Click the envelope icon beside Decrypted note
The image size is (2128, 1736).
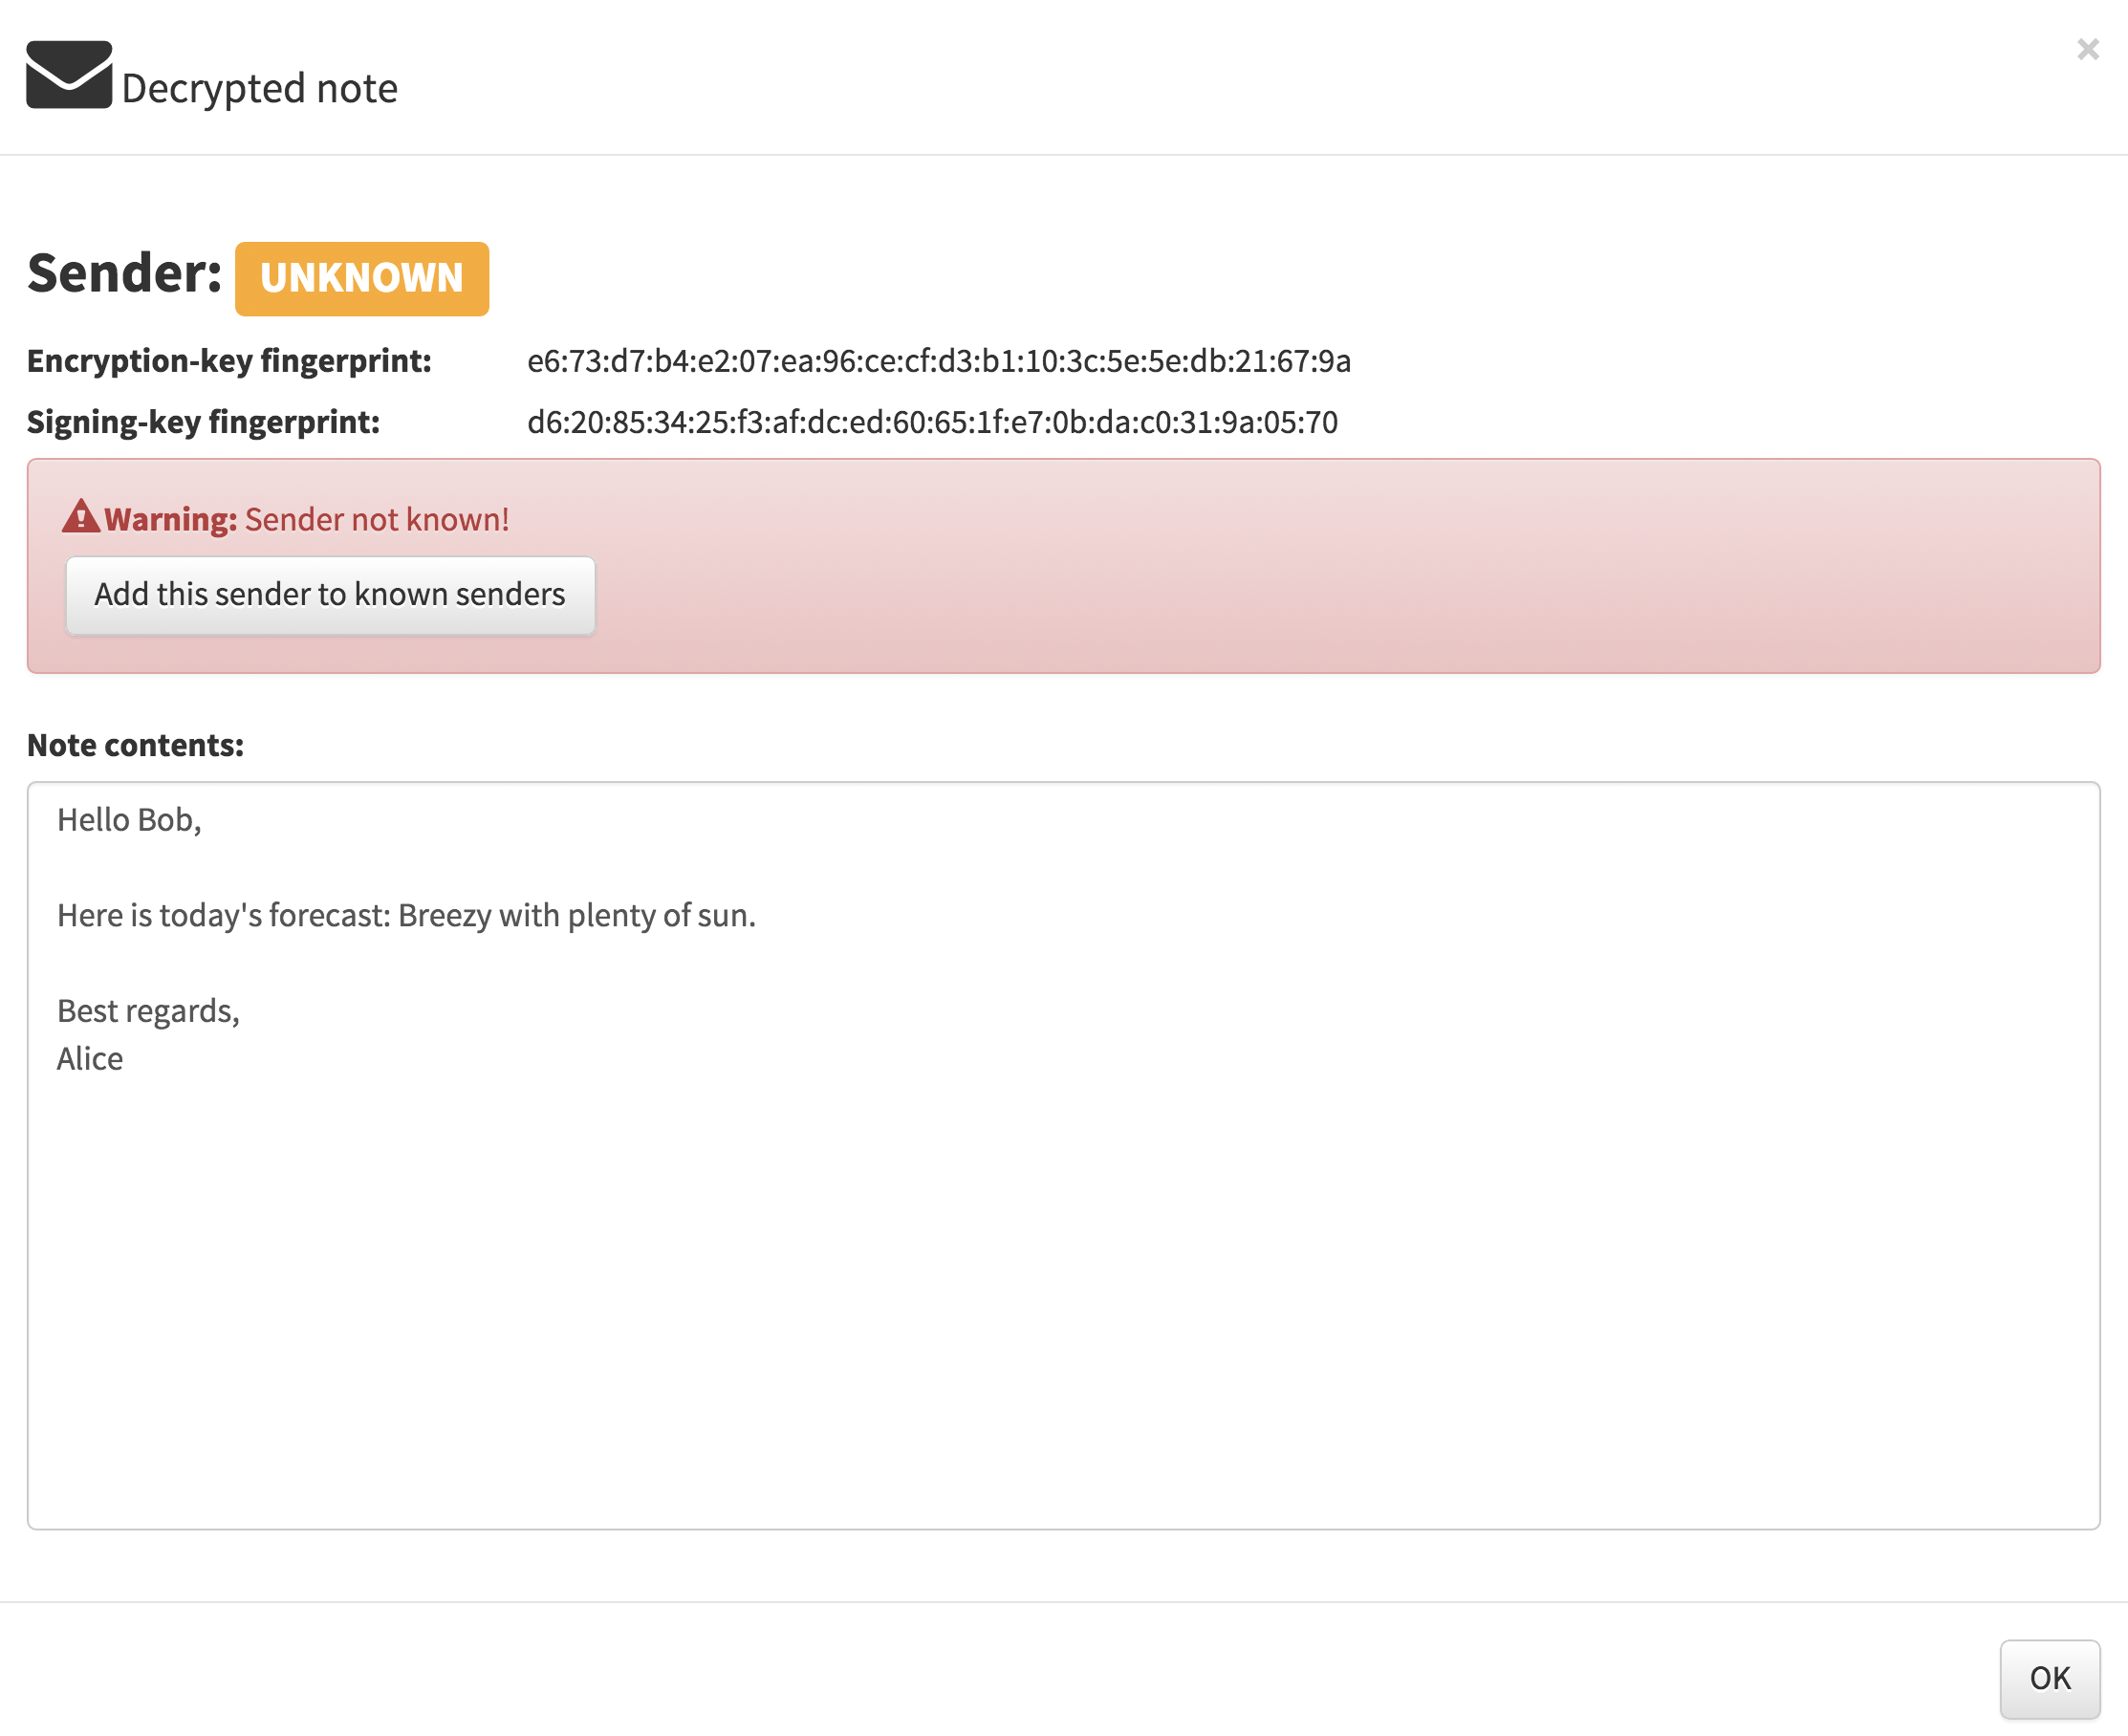(x=68, y=75)
